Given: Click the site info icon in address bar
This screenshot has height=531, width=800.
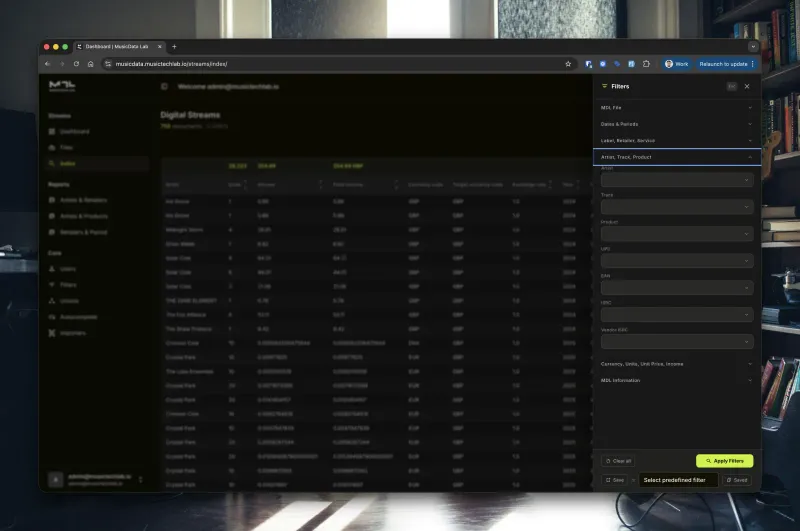Looking at the screenshot, I should point(108,64).
